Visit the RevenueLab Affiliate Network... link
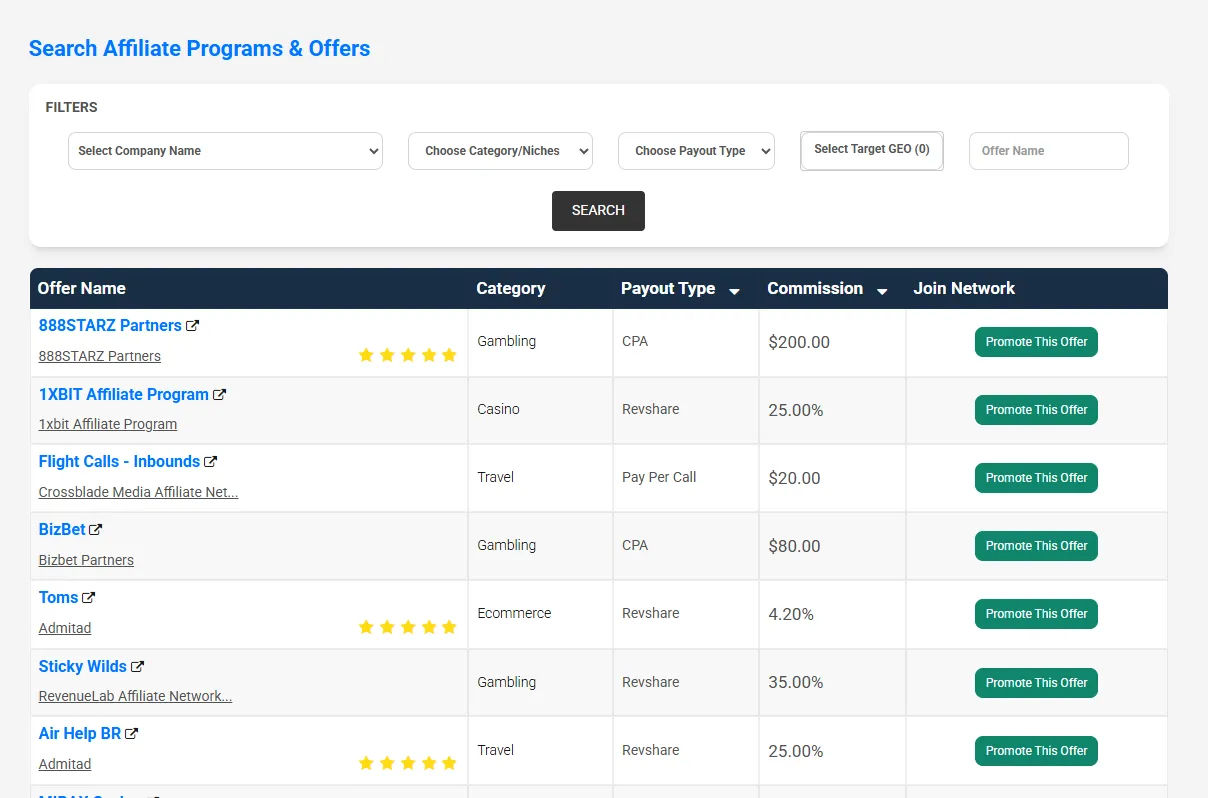This screenshot has height=798, width=1208. pos(135,696)
